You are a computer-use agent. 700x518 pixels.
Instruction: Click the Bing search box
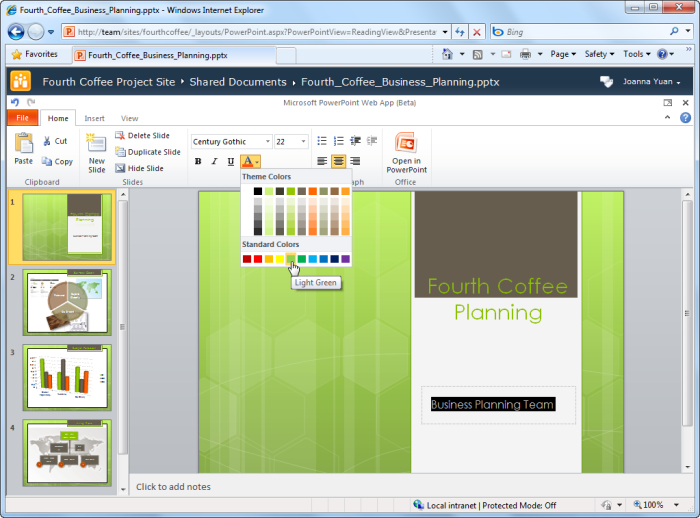point(587,32)
